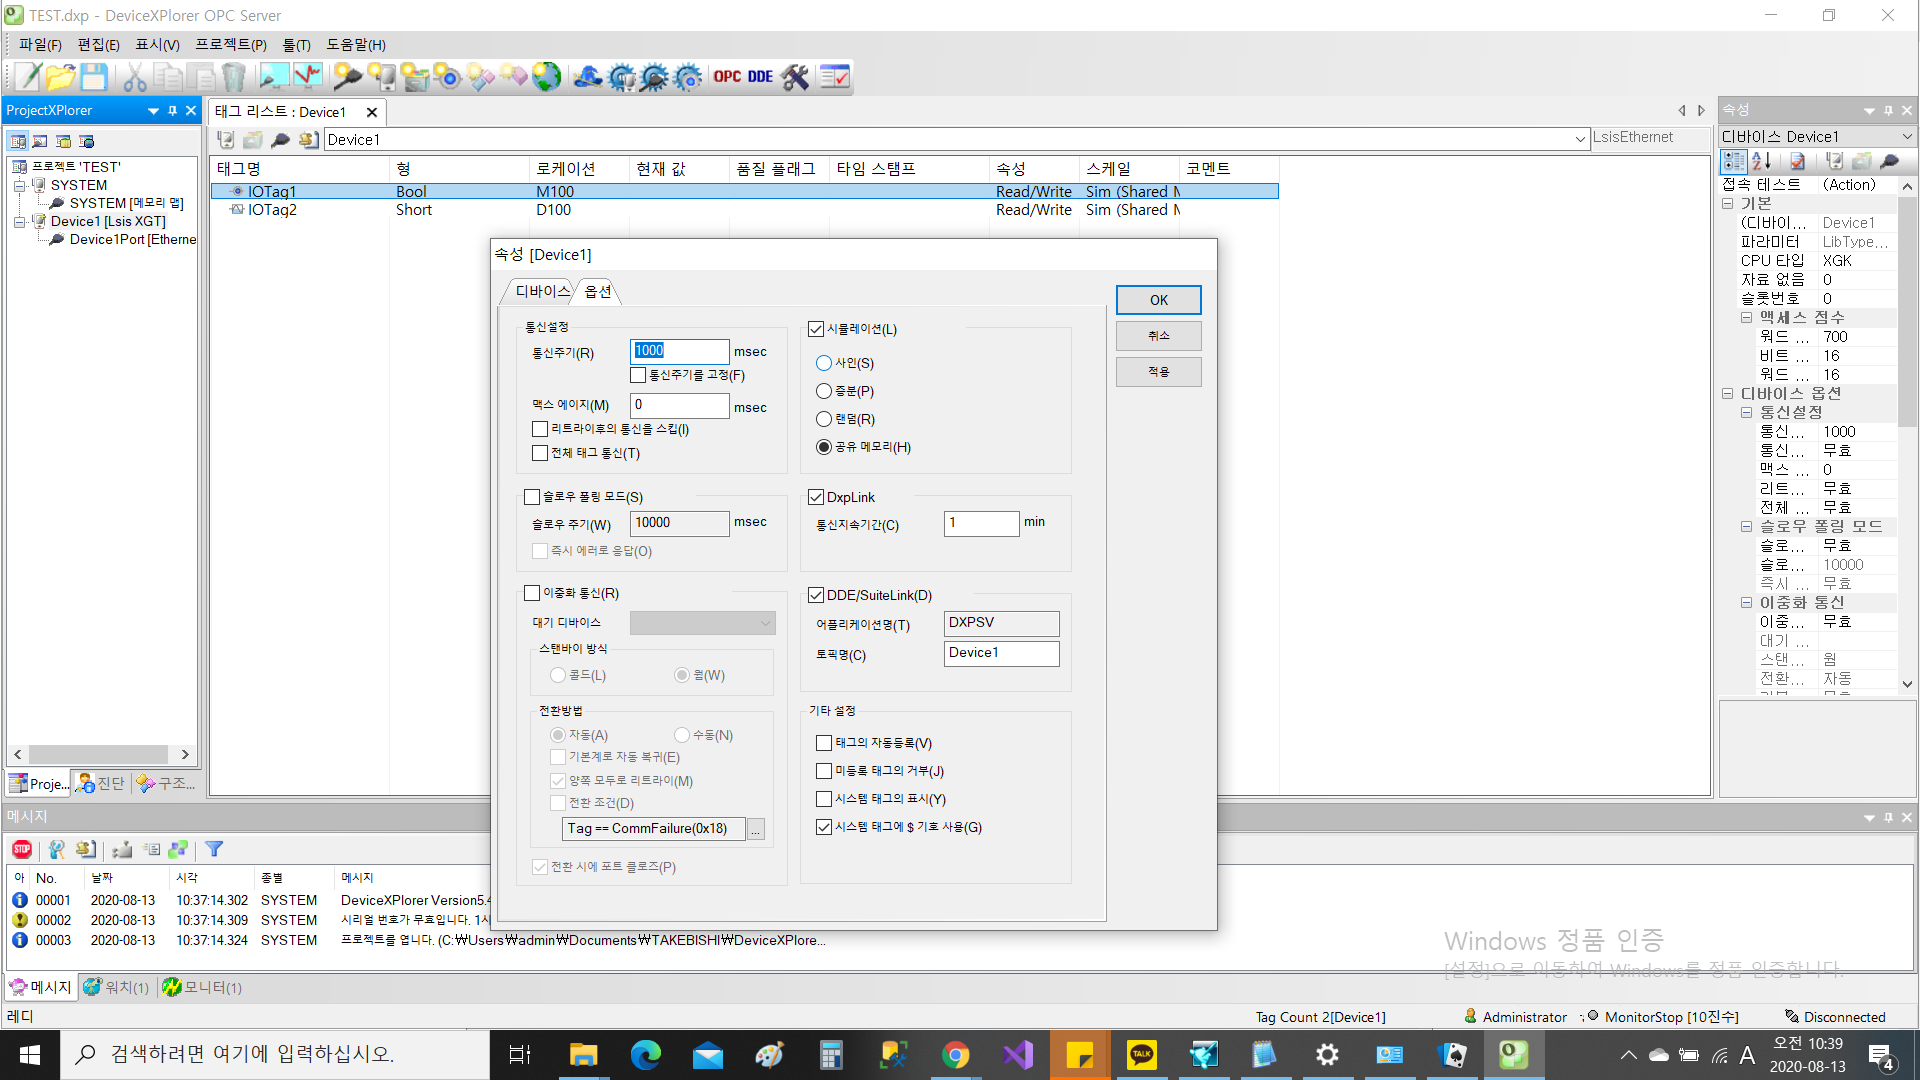
Task: Open the 프로젝트(P) menu
Action: 231,45
